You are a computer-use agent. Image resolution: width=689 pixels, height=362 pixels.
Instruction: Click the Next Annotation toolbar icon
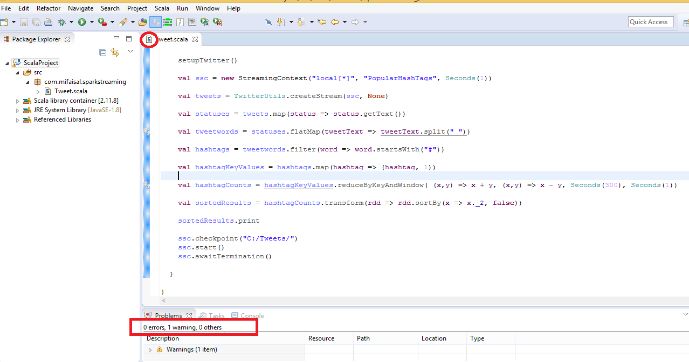pos(281,22)
